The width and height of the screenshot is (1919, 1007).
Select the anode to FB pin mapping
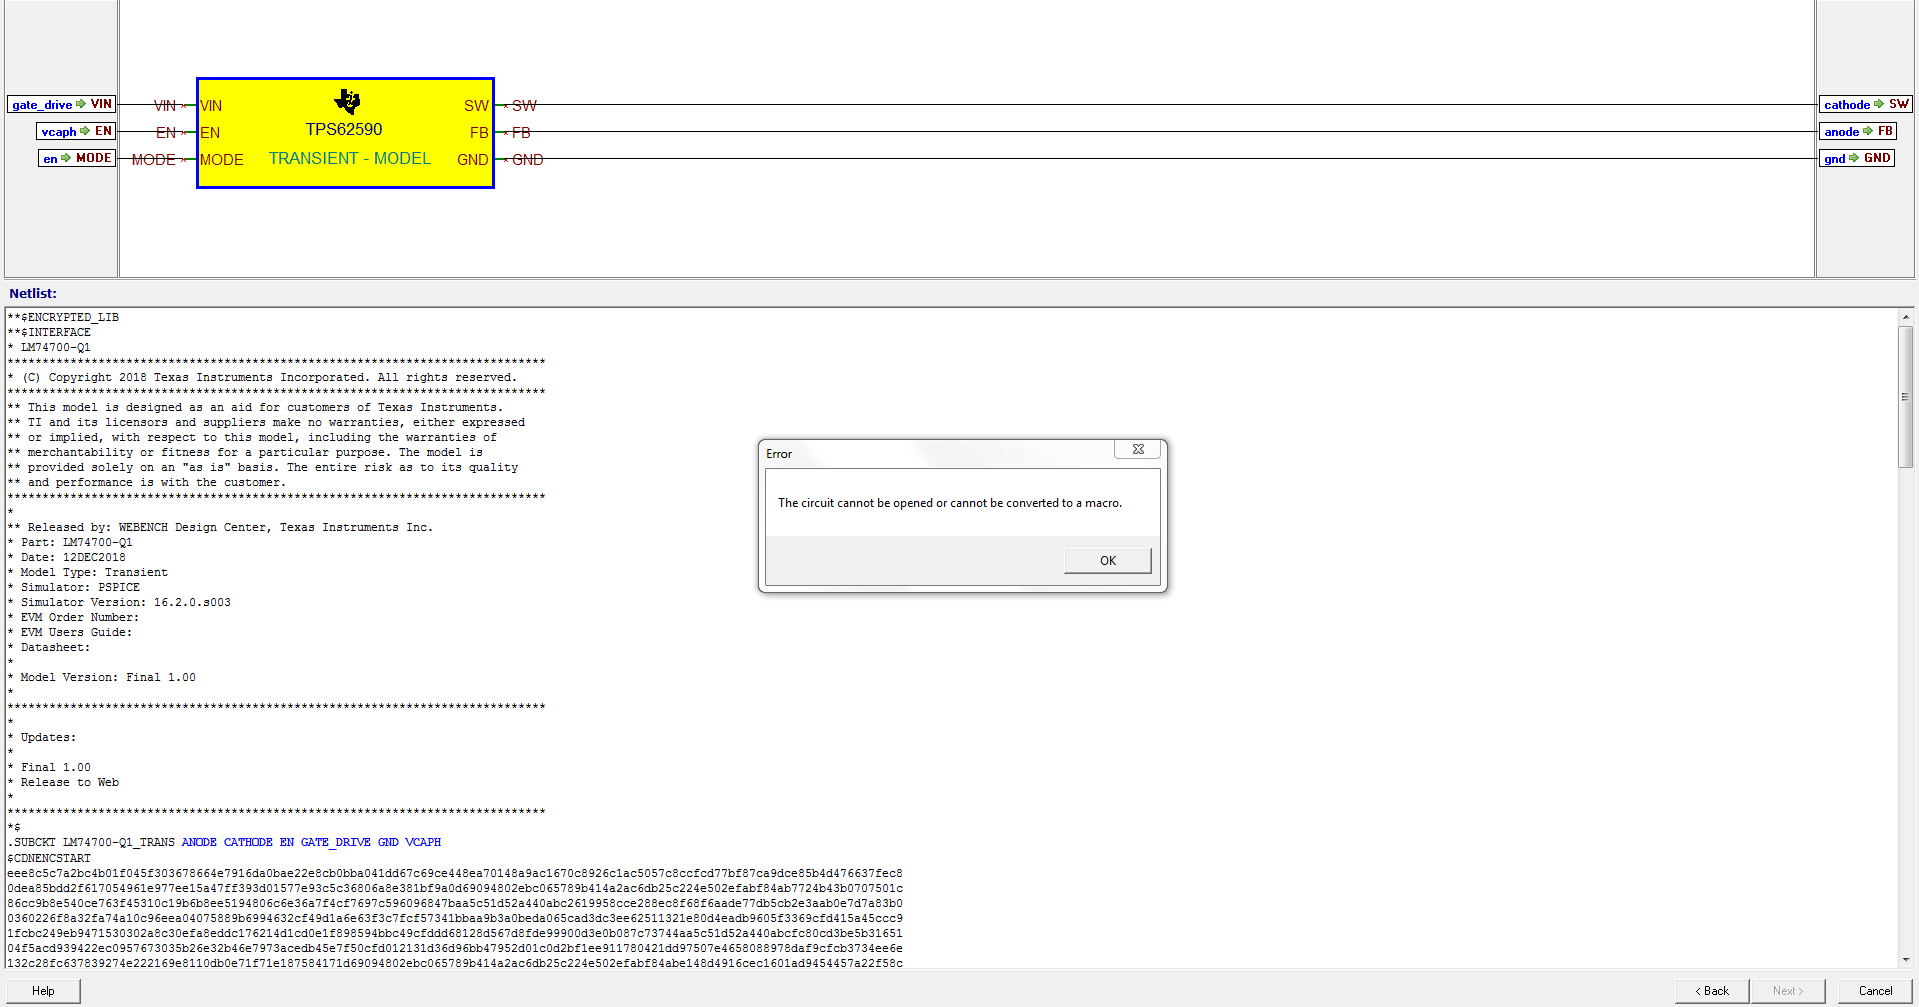1858,131
